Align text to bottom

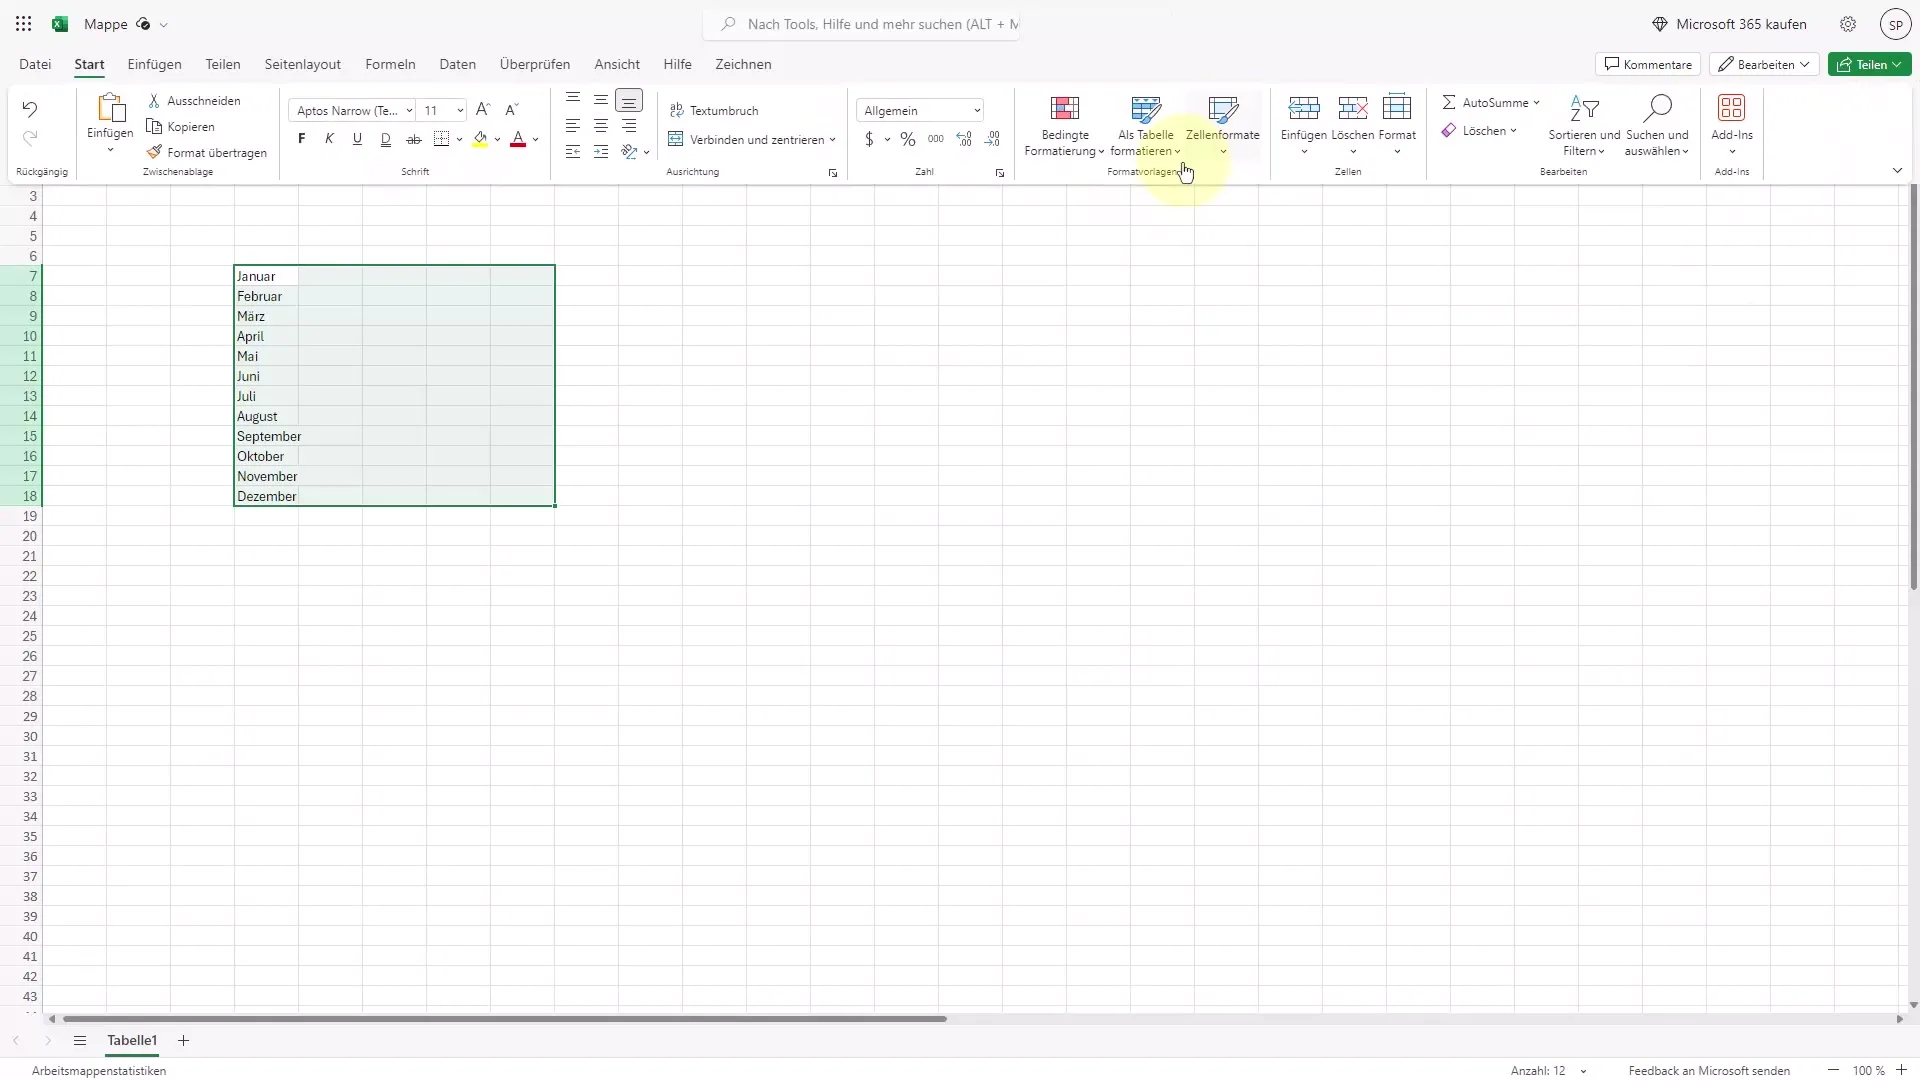click(x=629, y=101)
